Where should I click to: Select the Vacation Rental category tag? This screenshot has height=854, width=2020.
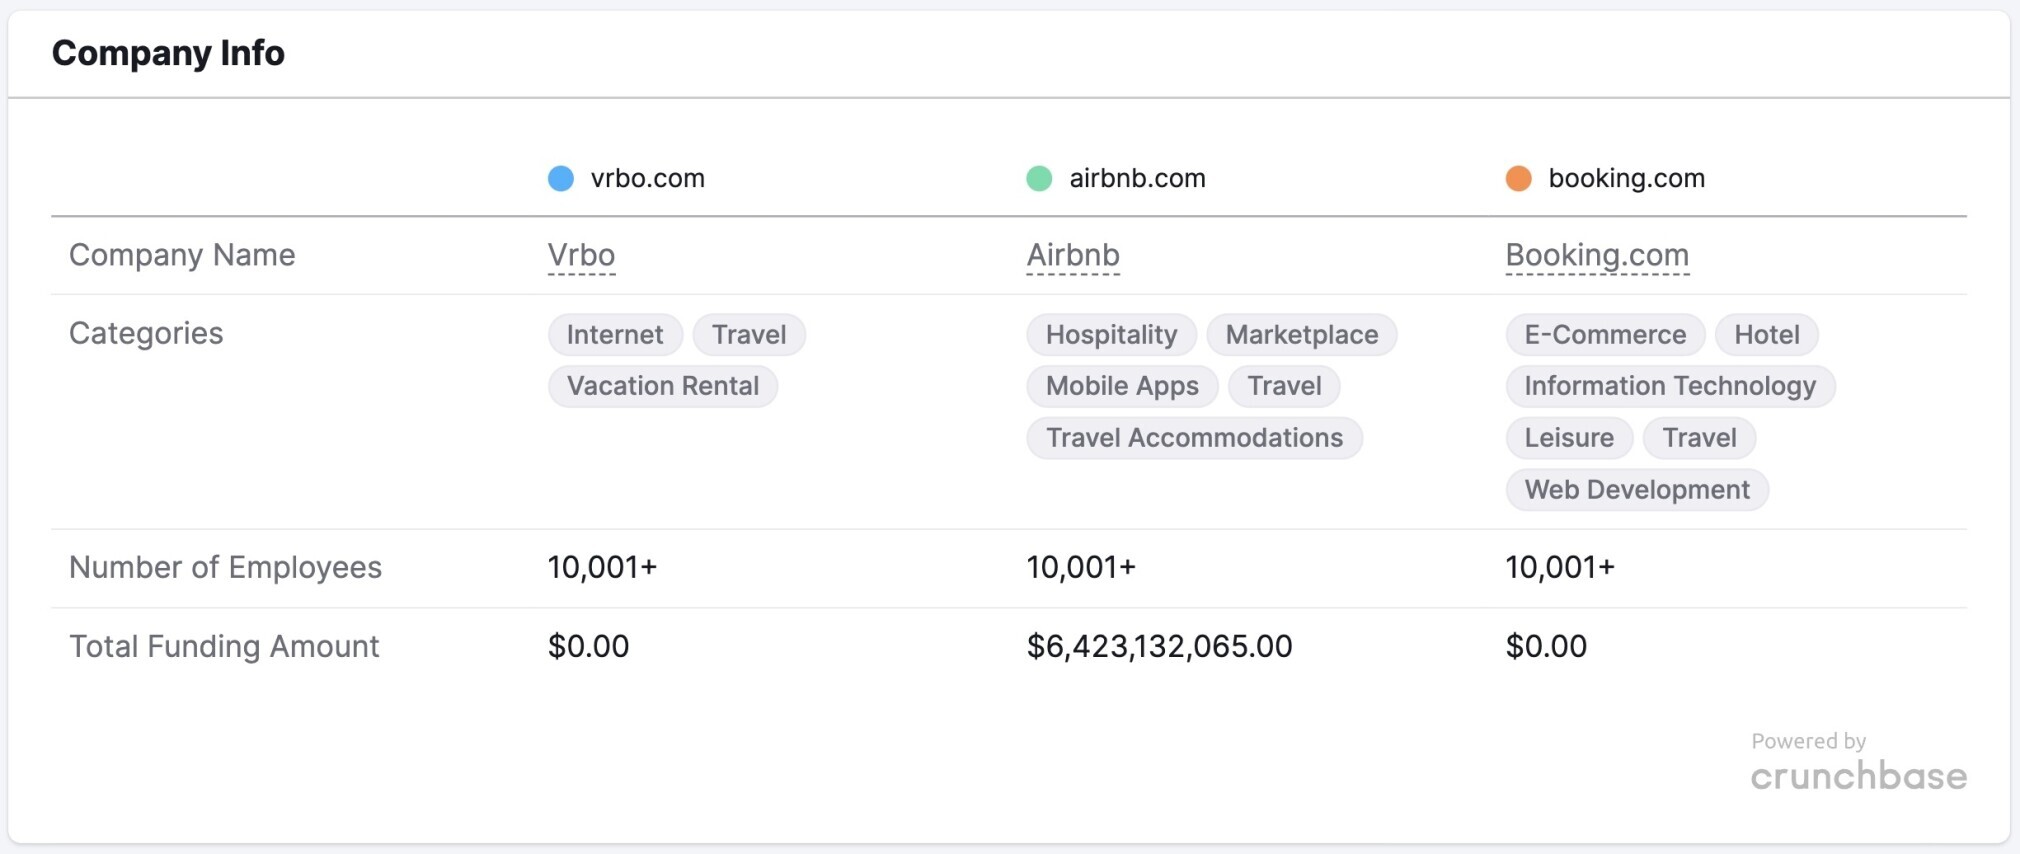coord(662,387)
